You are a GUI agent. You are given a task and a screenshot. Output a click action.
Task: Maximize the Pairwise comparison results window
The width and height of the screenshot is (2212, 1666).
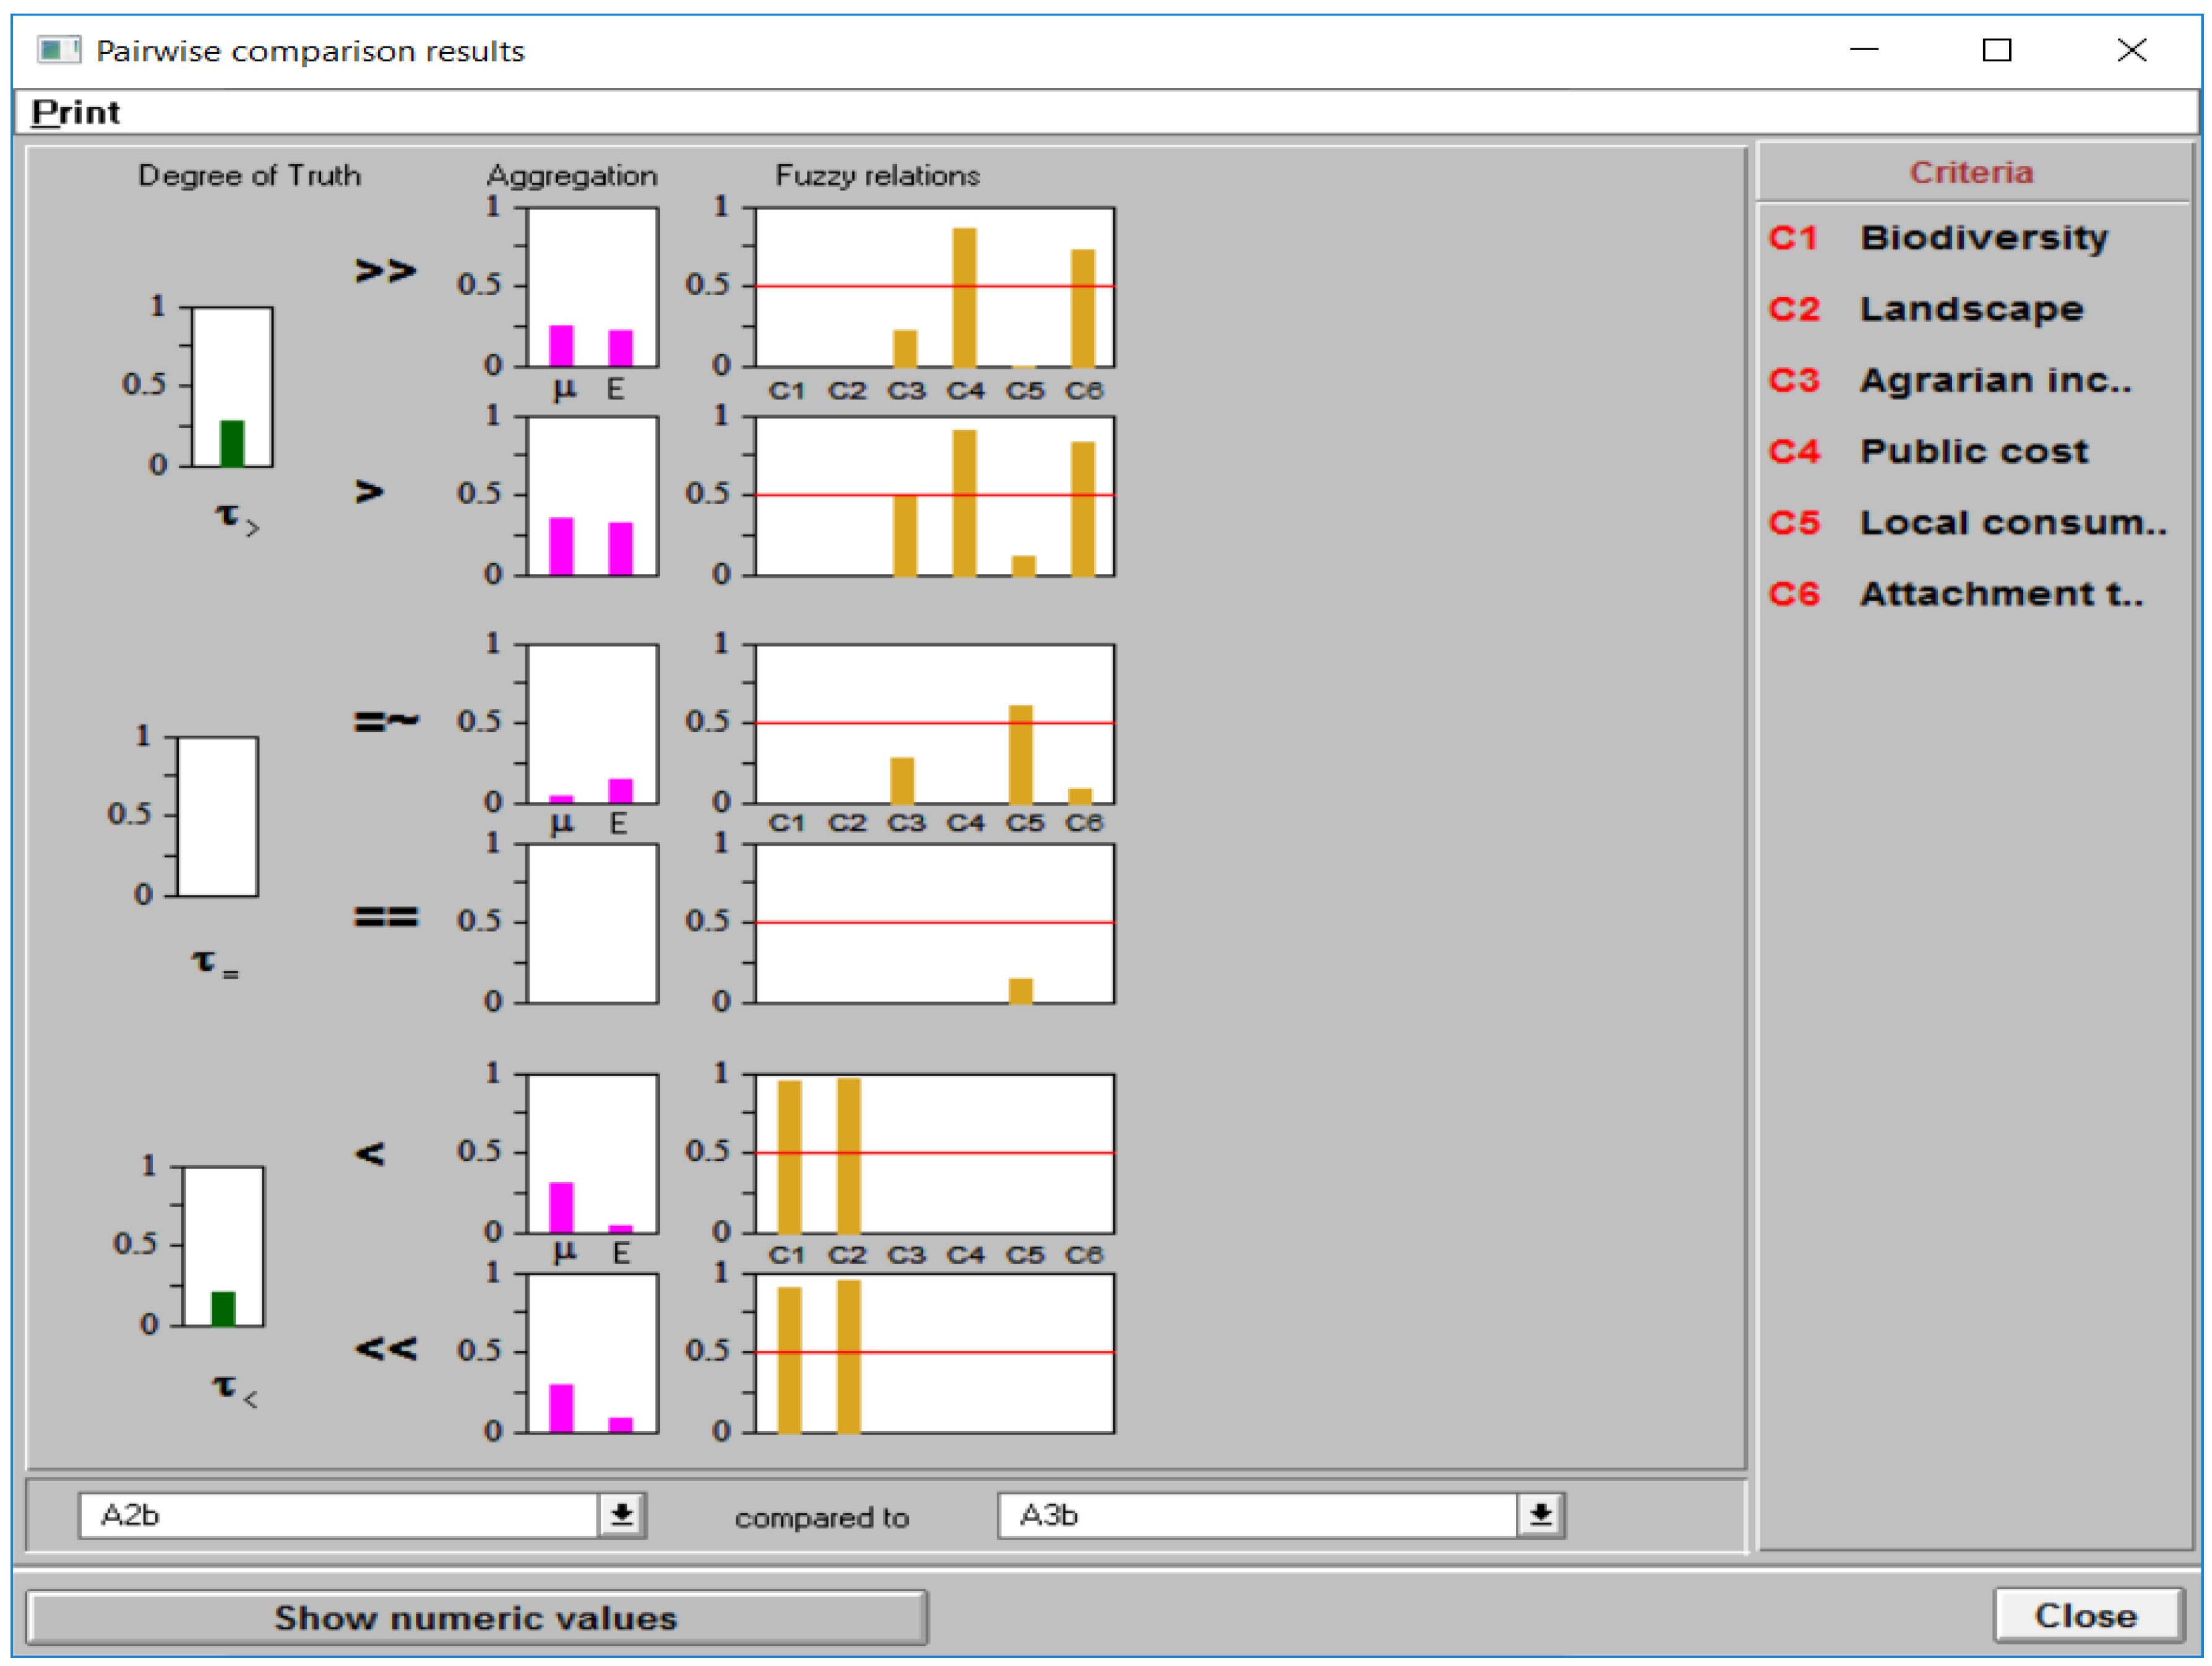[1996, 50]
